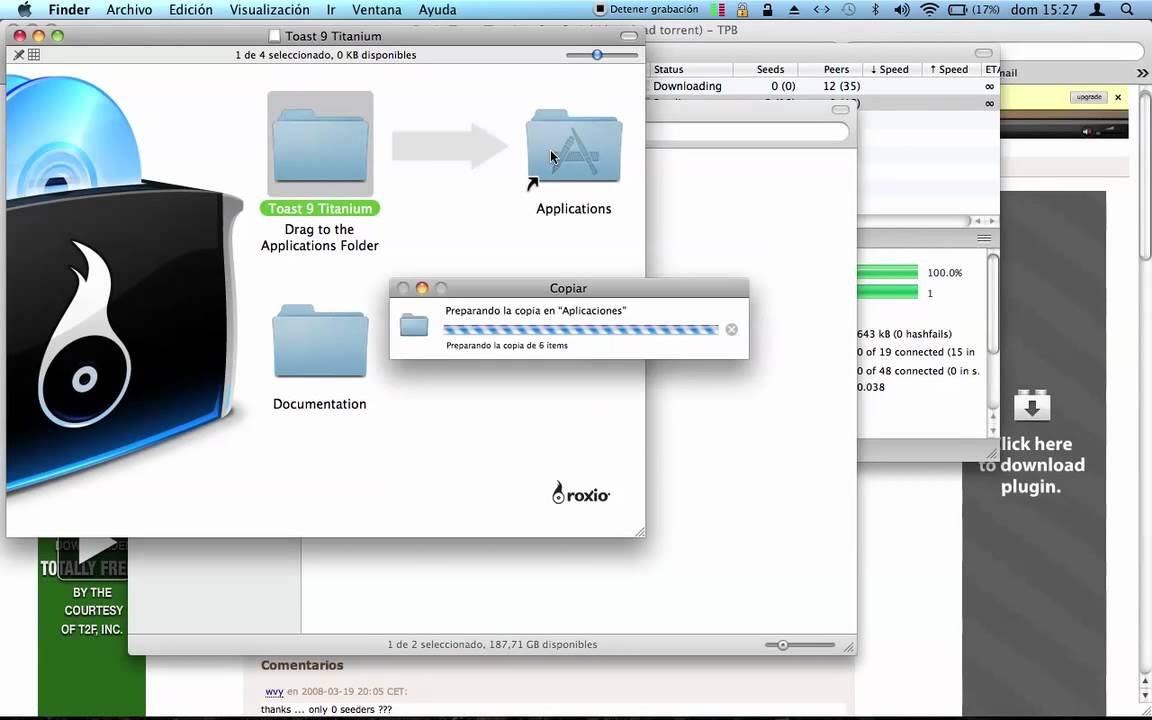Select the Documentation folder icon
This screenshot has height=720, width=1152.
click(x=320, y=342)
